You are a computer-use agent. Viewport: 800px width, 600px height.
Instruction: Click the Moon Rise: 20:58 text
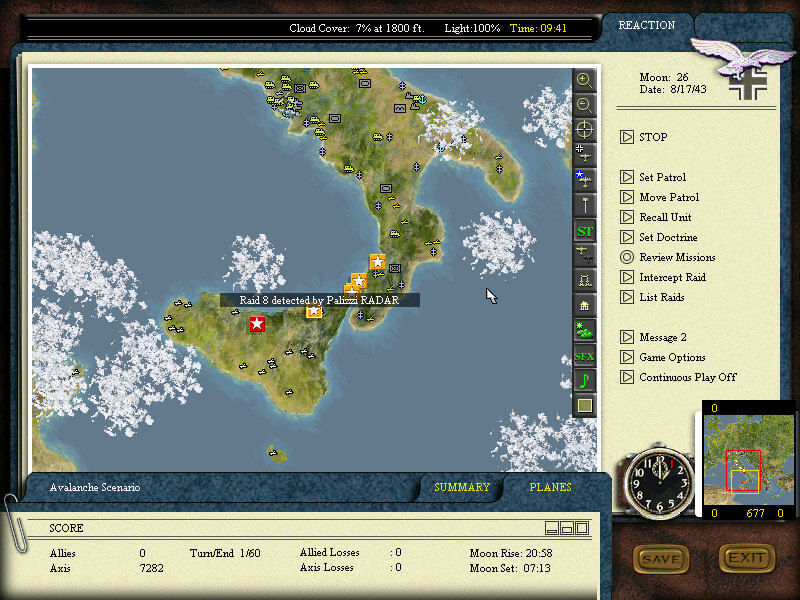(511, 553)
